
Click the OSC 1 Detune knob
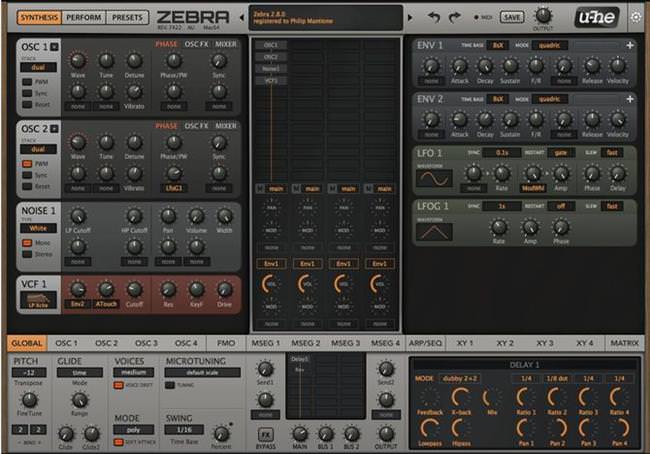134,61
